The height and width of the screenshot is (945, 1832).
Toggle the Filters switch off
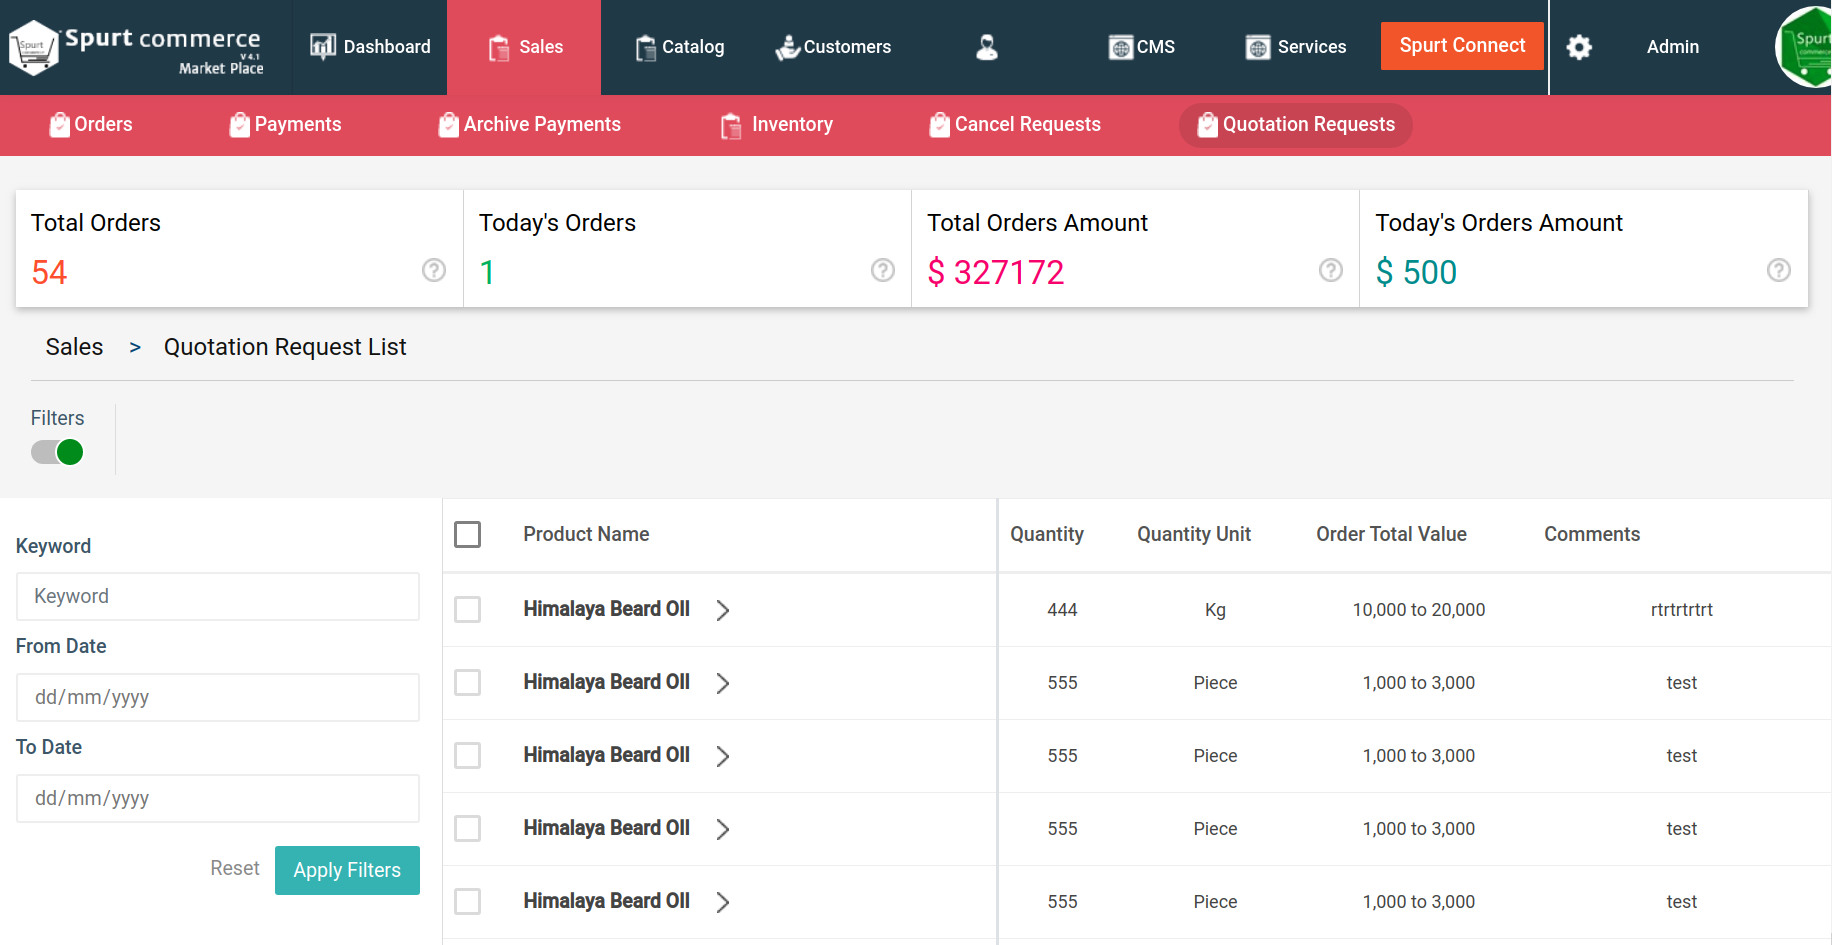pos(57,452)
